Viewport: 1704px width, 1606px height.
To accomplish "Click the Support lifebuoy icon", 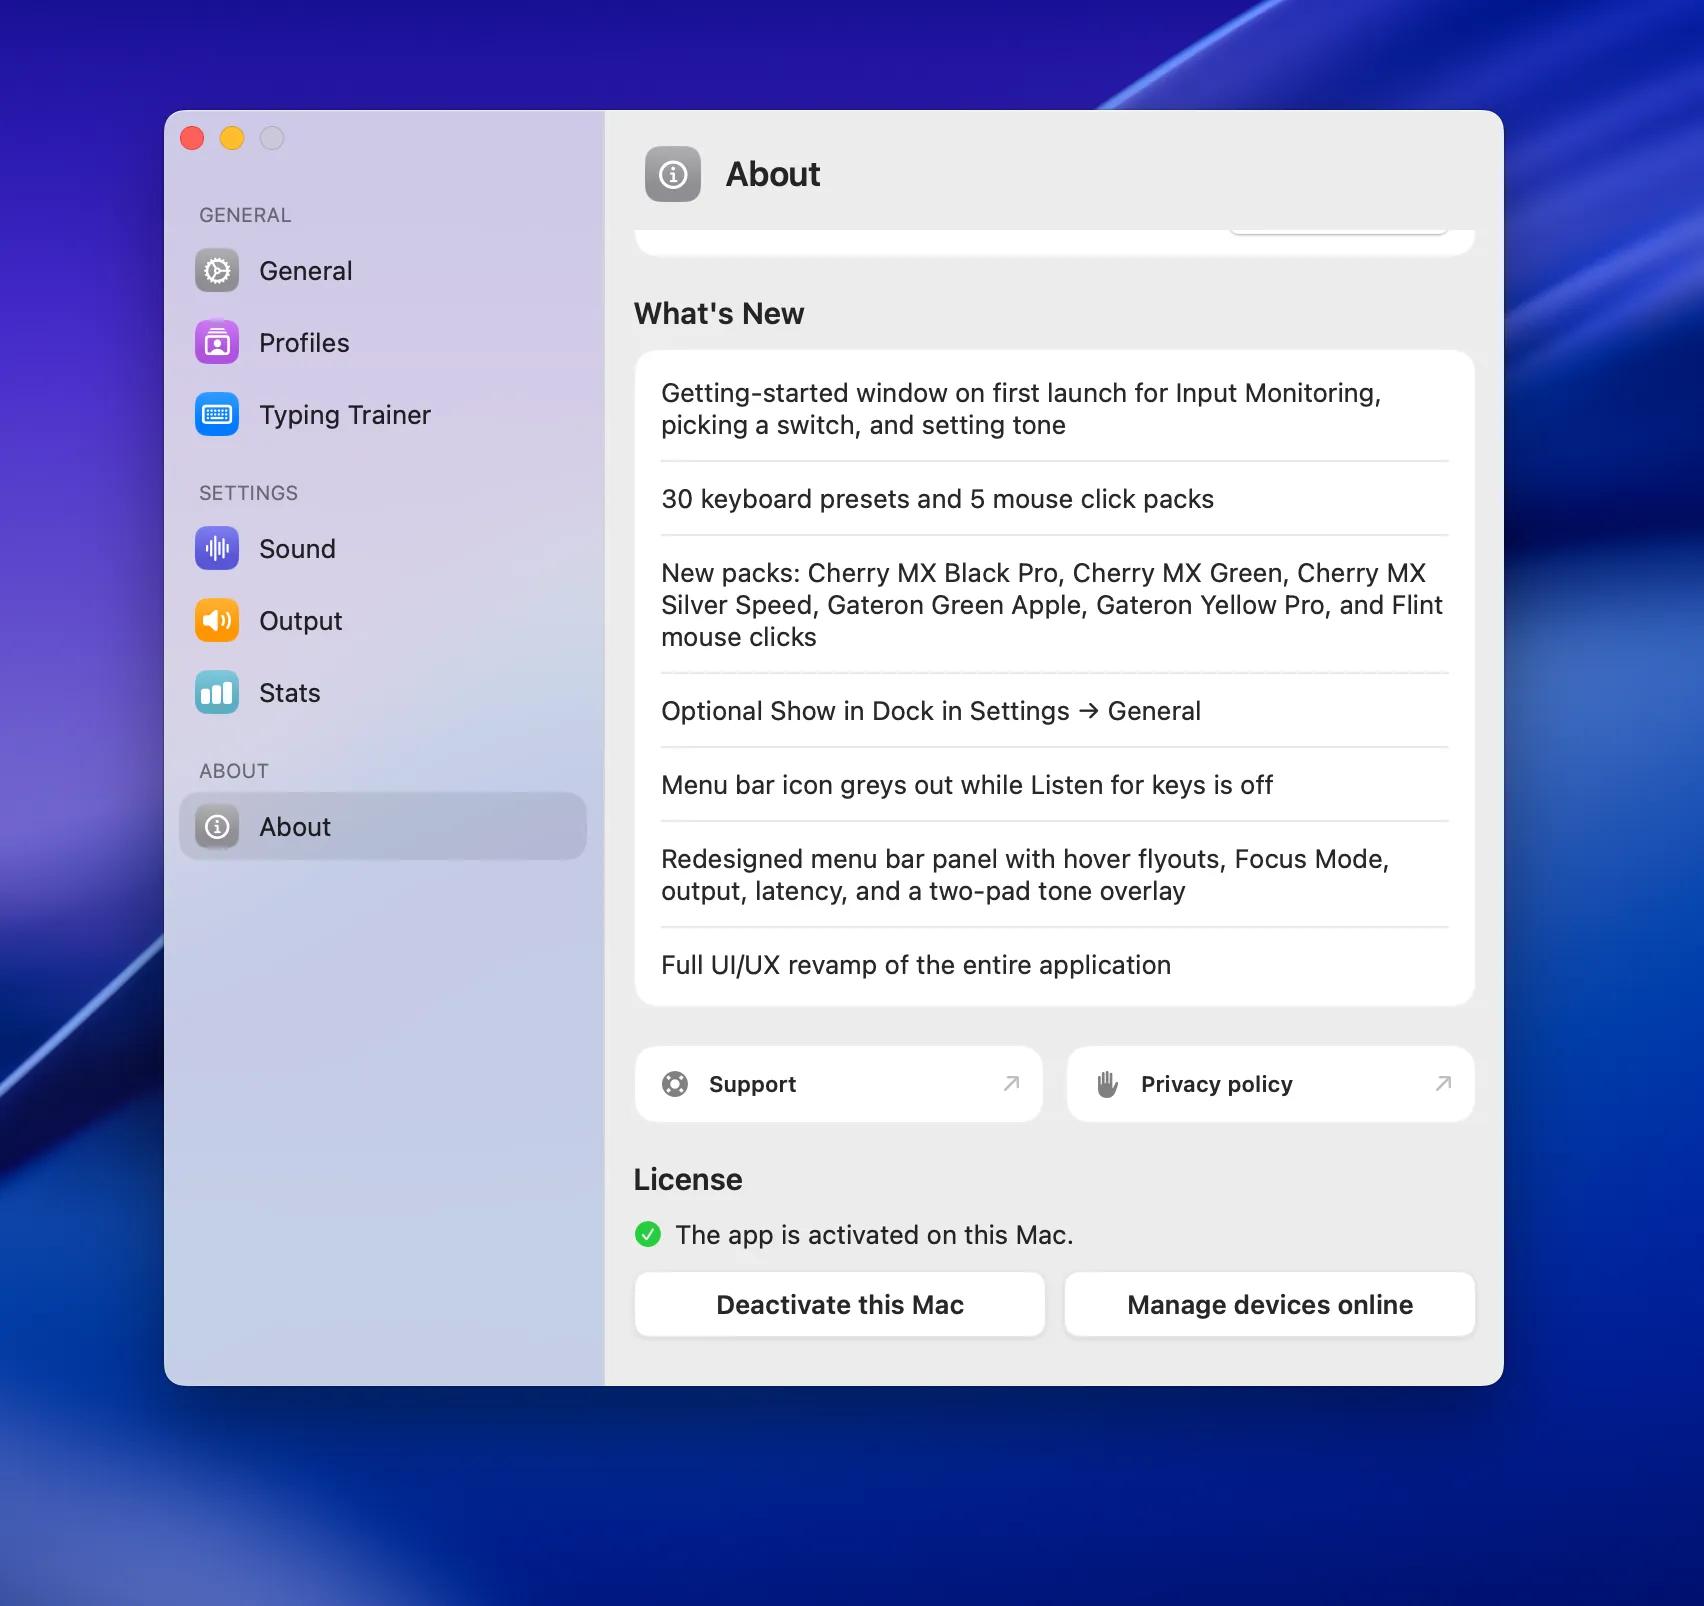I will (x=675, y=1084).
